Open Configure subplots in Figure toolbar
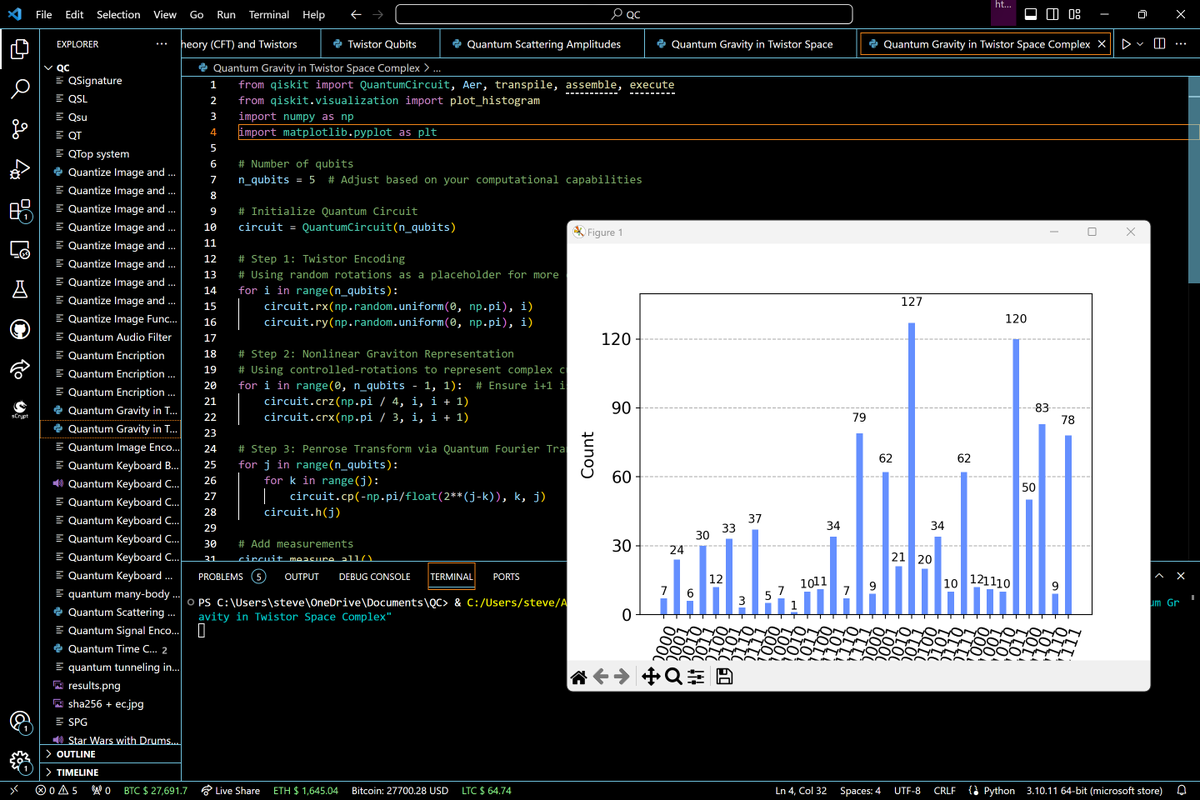 click(x=697, y=677)
